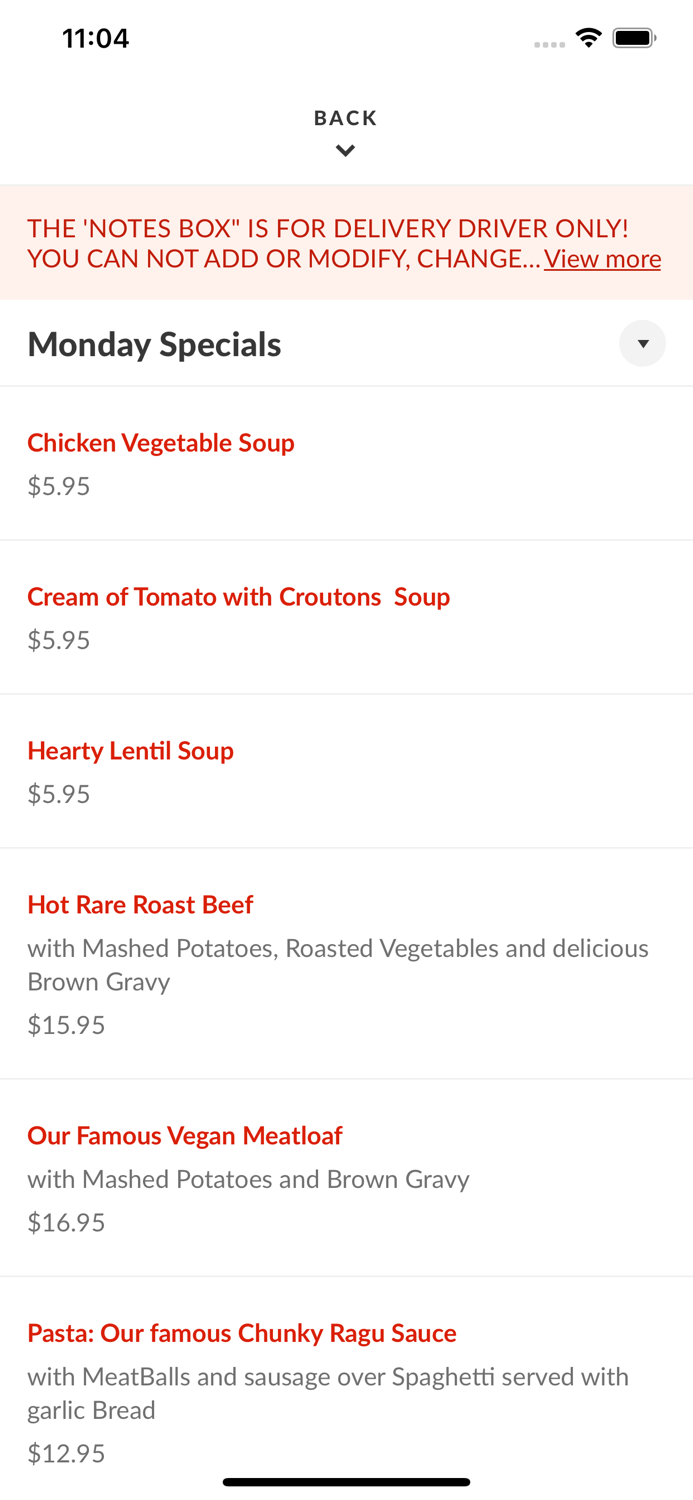Open Pasta Chunky Ragu Sauce item

tap(242, 1333)
